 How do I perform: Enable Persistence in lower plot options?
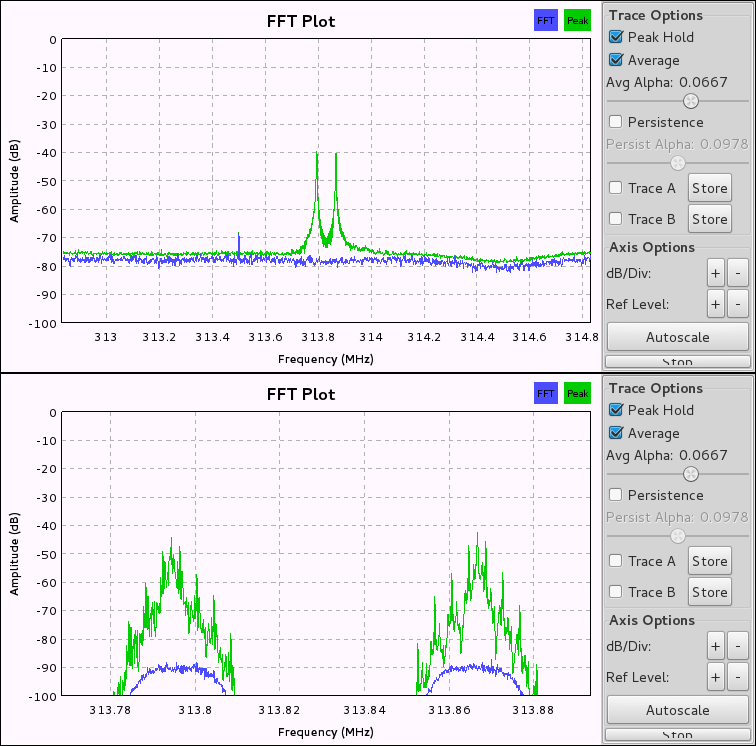[616, 495]
